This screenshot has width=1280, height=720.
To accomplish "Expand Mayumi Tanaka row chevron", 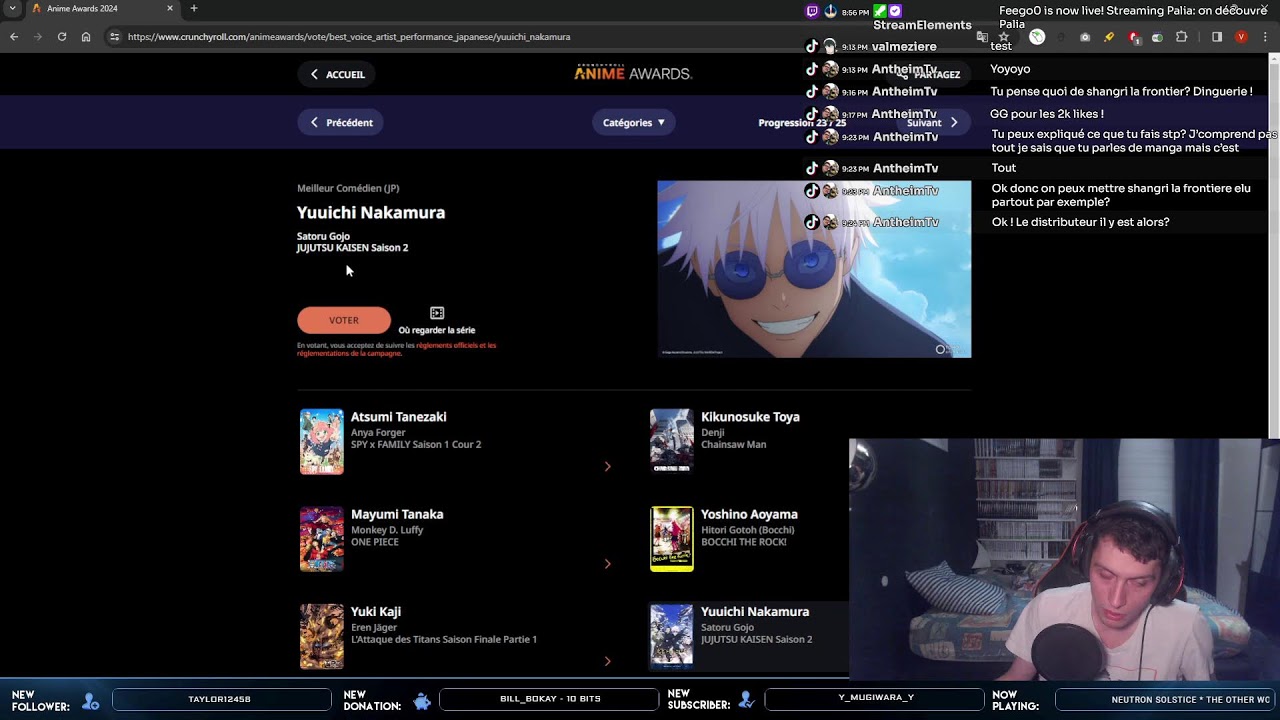I will pyautogui.click(x=607, y=563).
